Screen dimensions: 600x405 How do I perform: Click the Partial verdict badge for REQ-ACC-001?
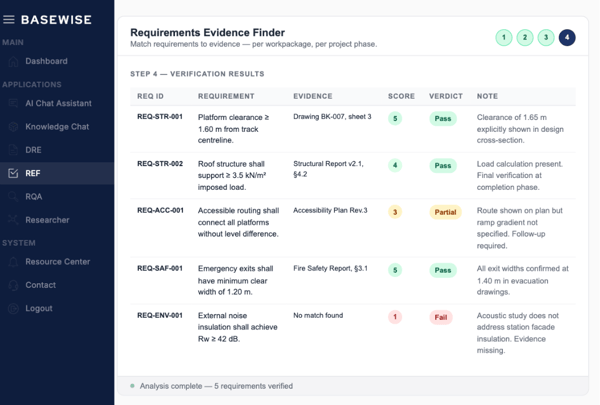(x=444, y=212)
